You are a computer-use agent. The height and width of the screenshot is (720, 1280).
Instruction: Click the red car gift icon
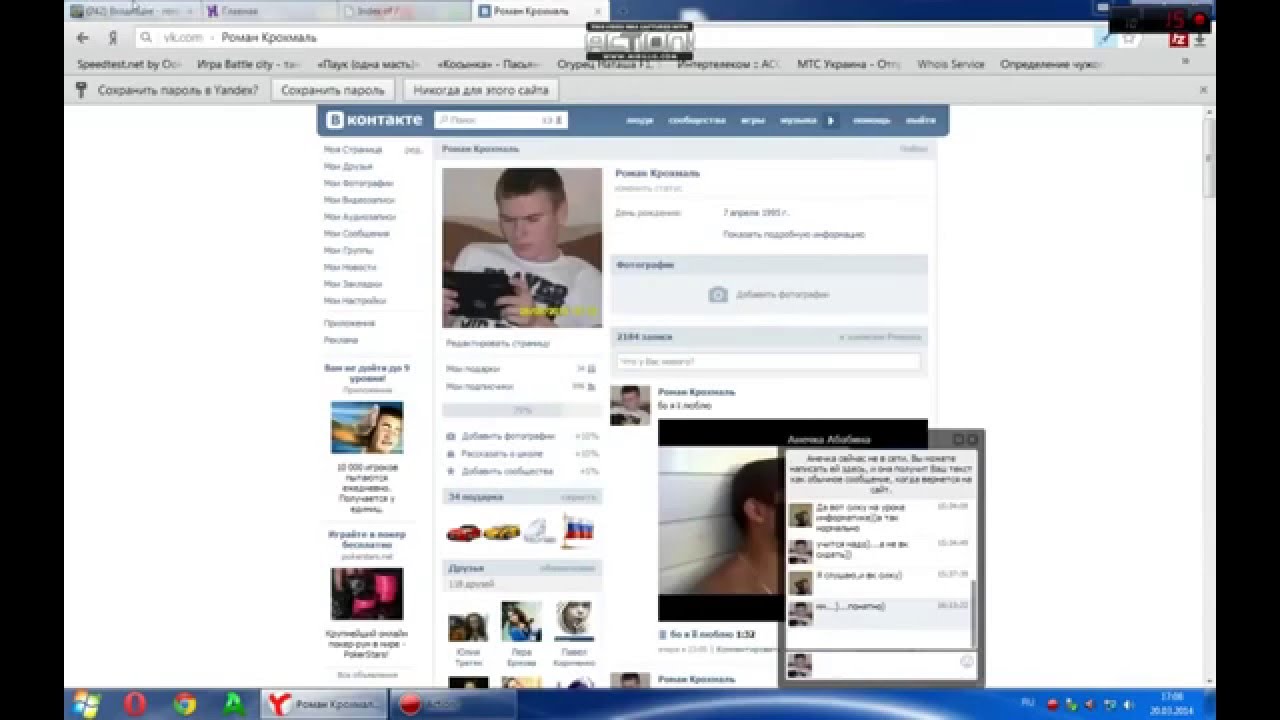point(463,532)
